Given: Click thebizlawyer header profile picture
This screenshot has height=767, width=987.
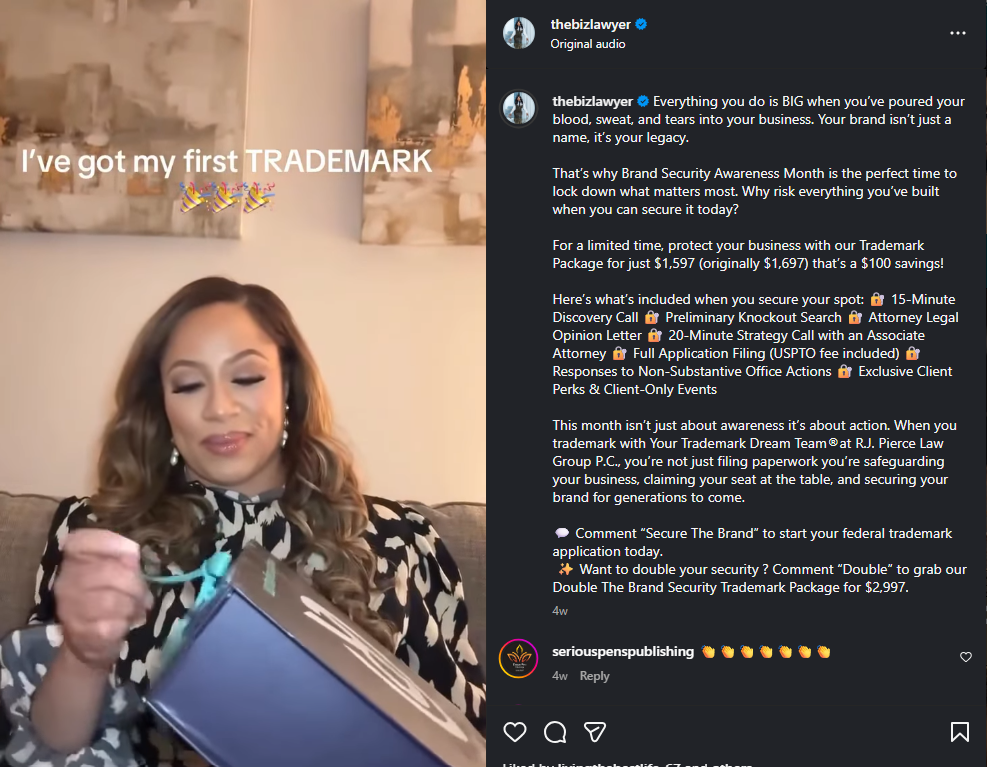Looking at the screenshot, I should coord(519,33).
